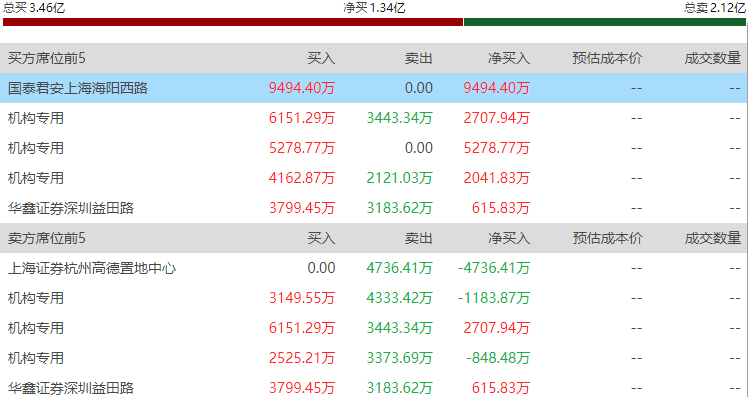Select 华鑫证券深圳益田路 in the 买方席位前5 list

tap(71, 208)
